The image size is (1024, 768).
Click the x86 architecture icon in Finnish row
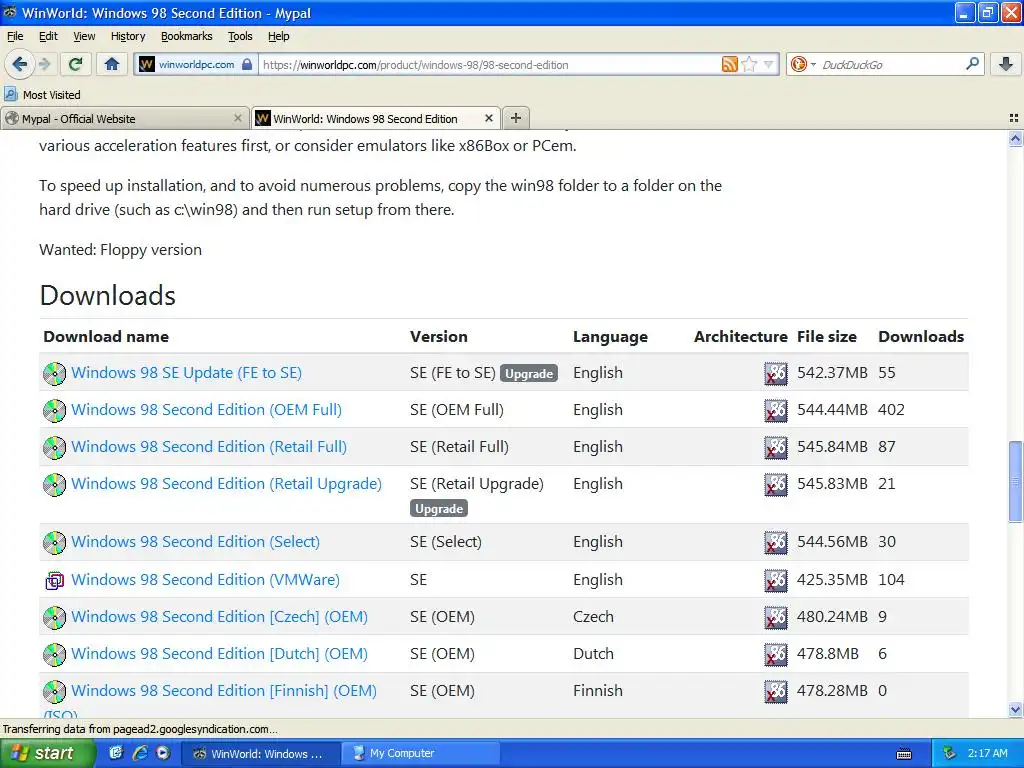click(776, 692)
